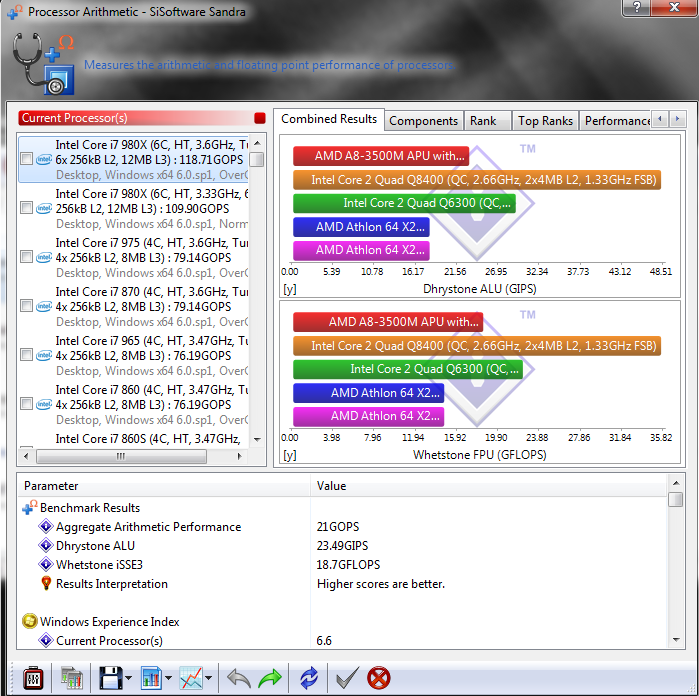Image resolution: width=699 pixels, height=696 pixels.
Task: Select the Whetstone 18.7GFLOPS value
Action: pos(348,565)
